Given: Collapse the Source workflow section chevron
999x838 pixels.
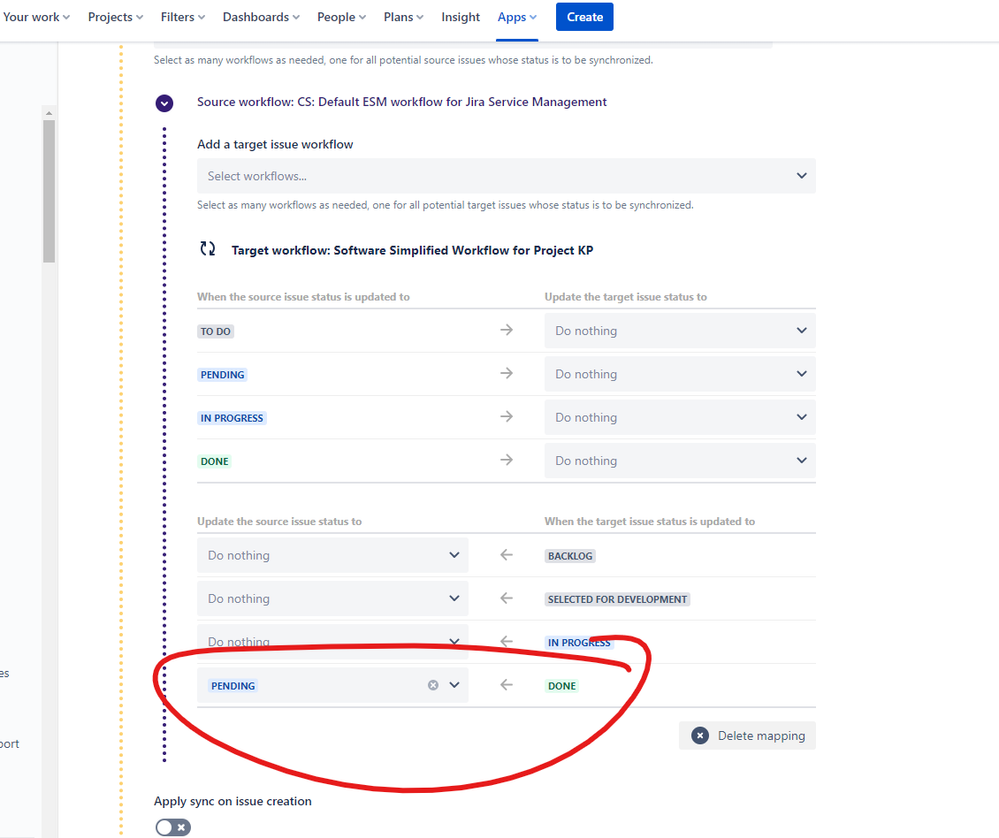Looking at the screenshot, I should [164, 103].
